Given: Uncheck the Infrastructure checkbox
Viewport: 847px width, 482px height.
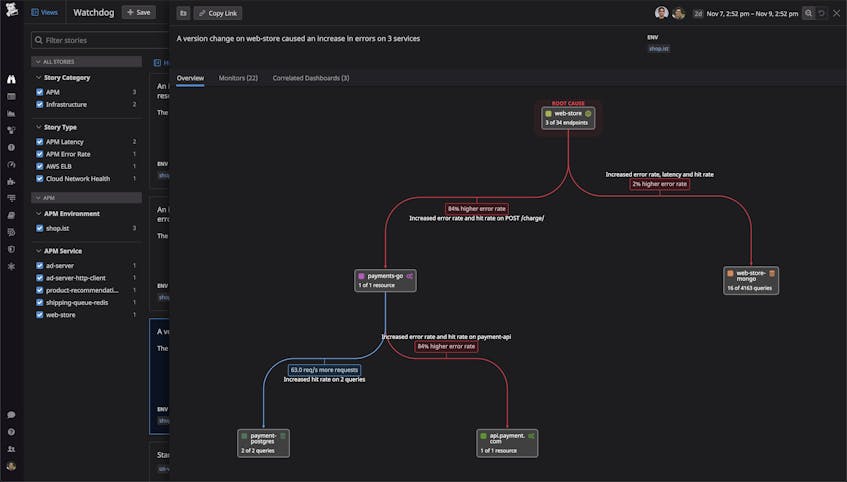Looking at the screenshot, I should click(x=39, y=104).
